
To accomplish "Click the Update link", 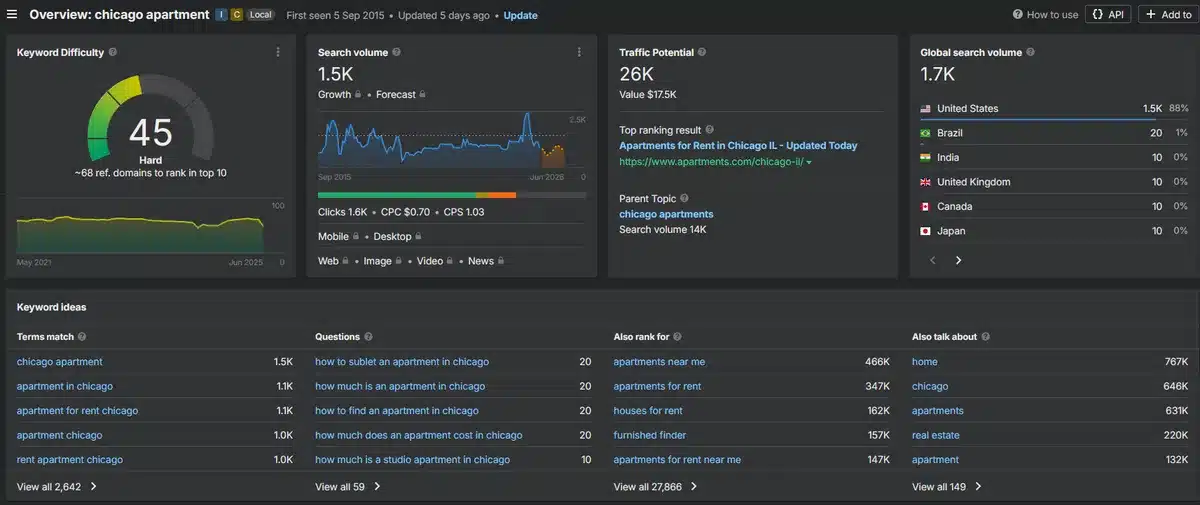I will [520, 16].
